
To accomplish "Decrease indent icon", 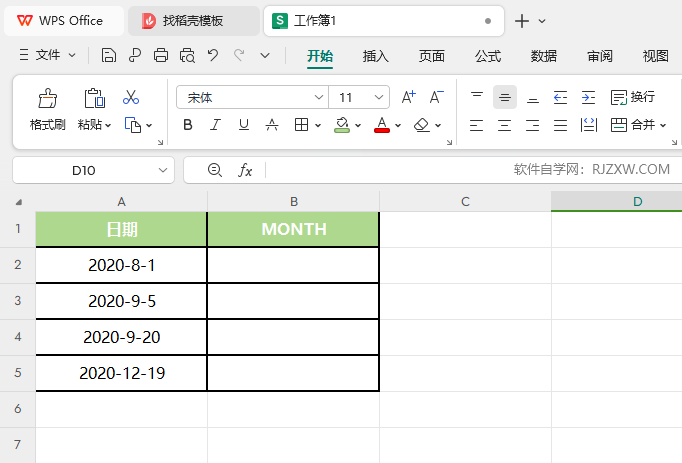I will click(x=560, y=97).
